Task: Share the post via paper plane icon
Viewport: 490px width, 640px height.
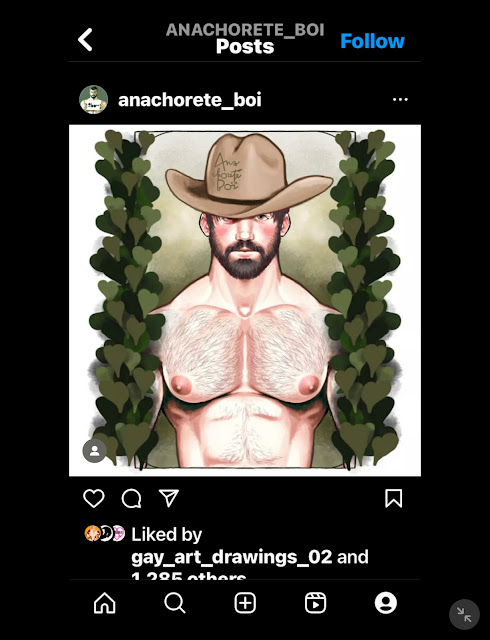Action: tap(169, 498)
